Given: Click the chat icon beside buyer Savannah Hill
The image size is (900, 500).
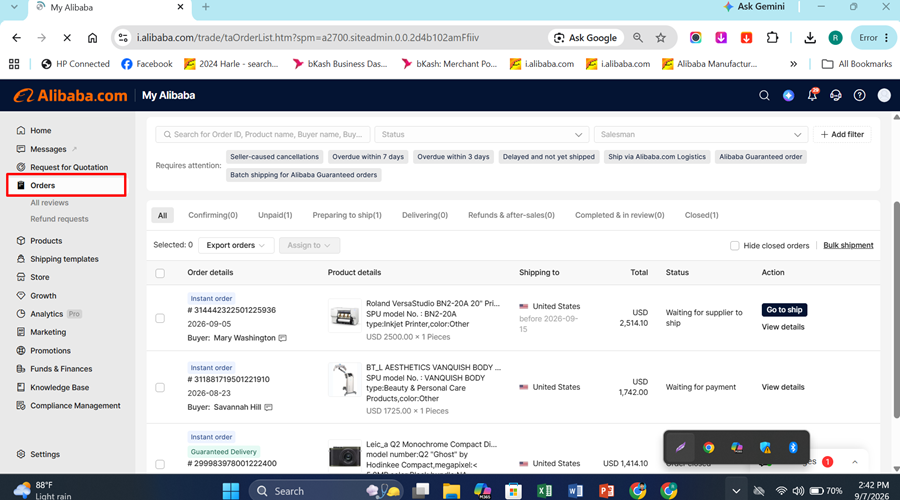Looking at the screenshot, I should point(268,407).
